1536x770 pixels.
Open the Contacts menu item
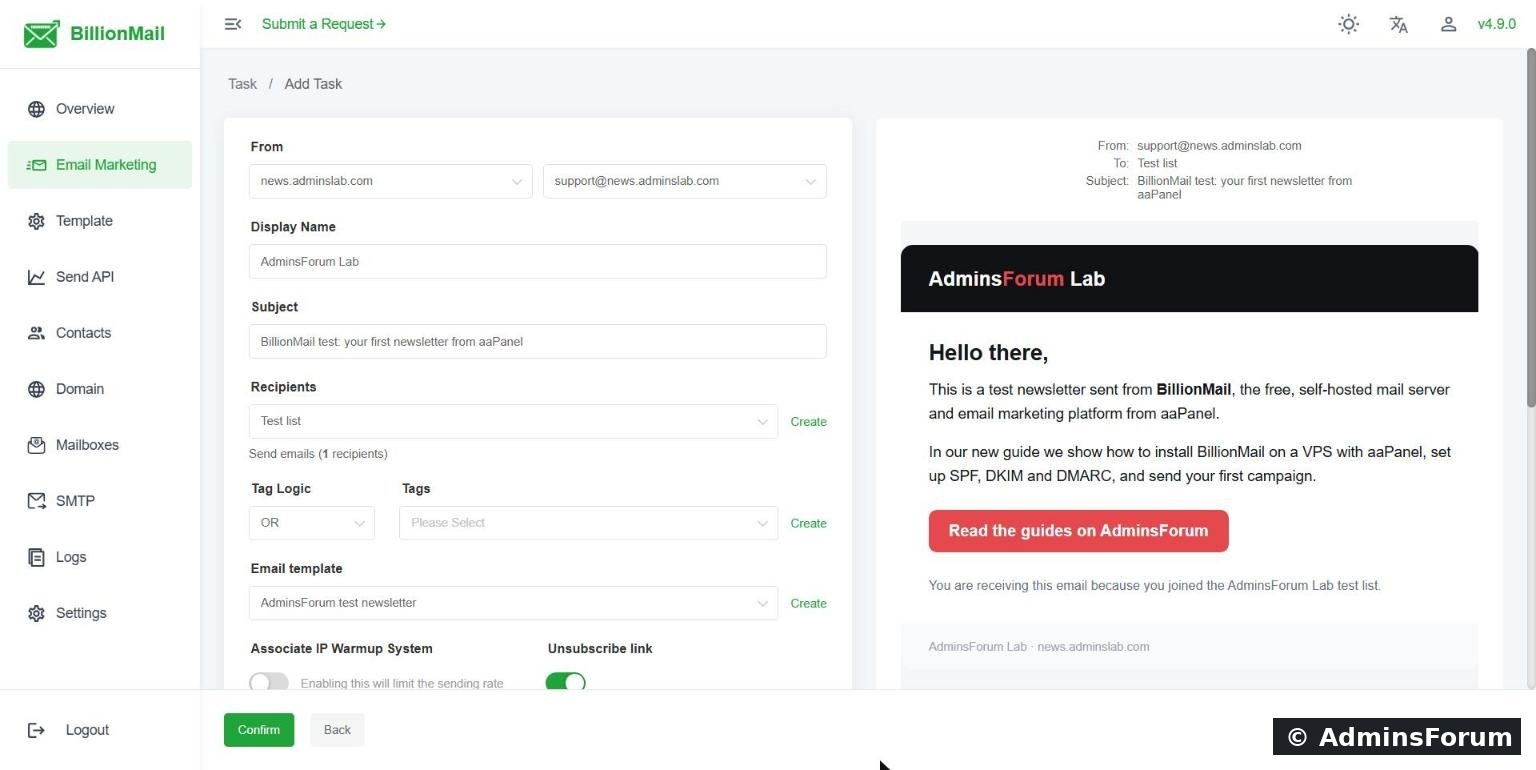100,333
